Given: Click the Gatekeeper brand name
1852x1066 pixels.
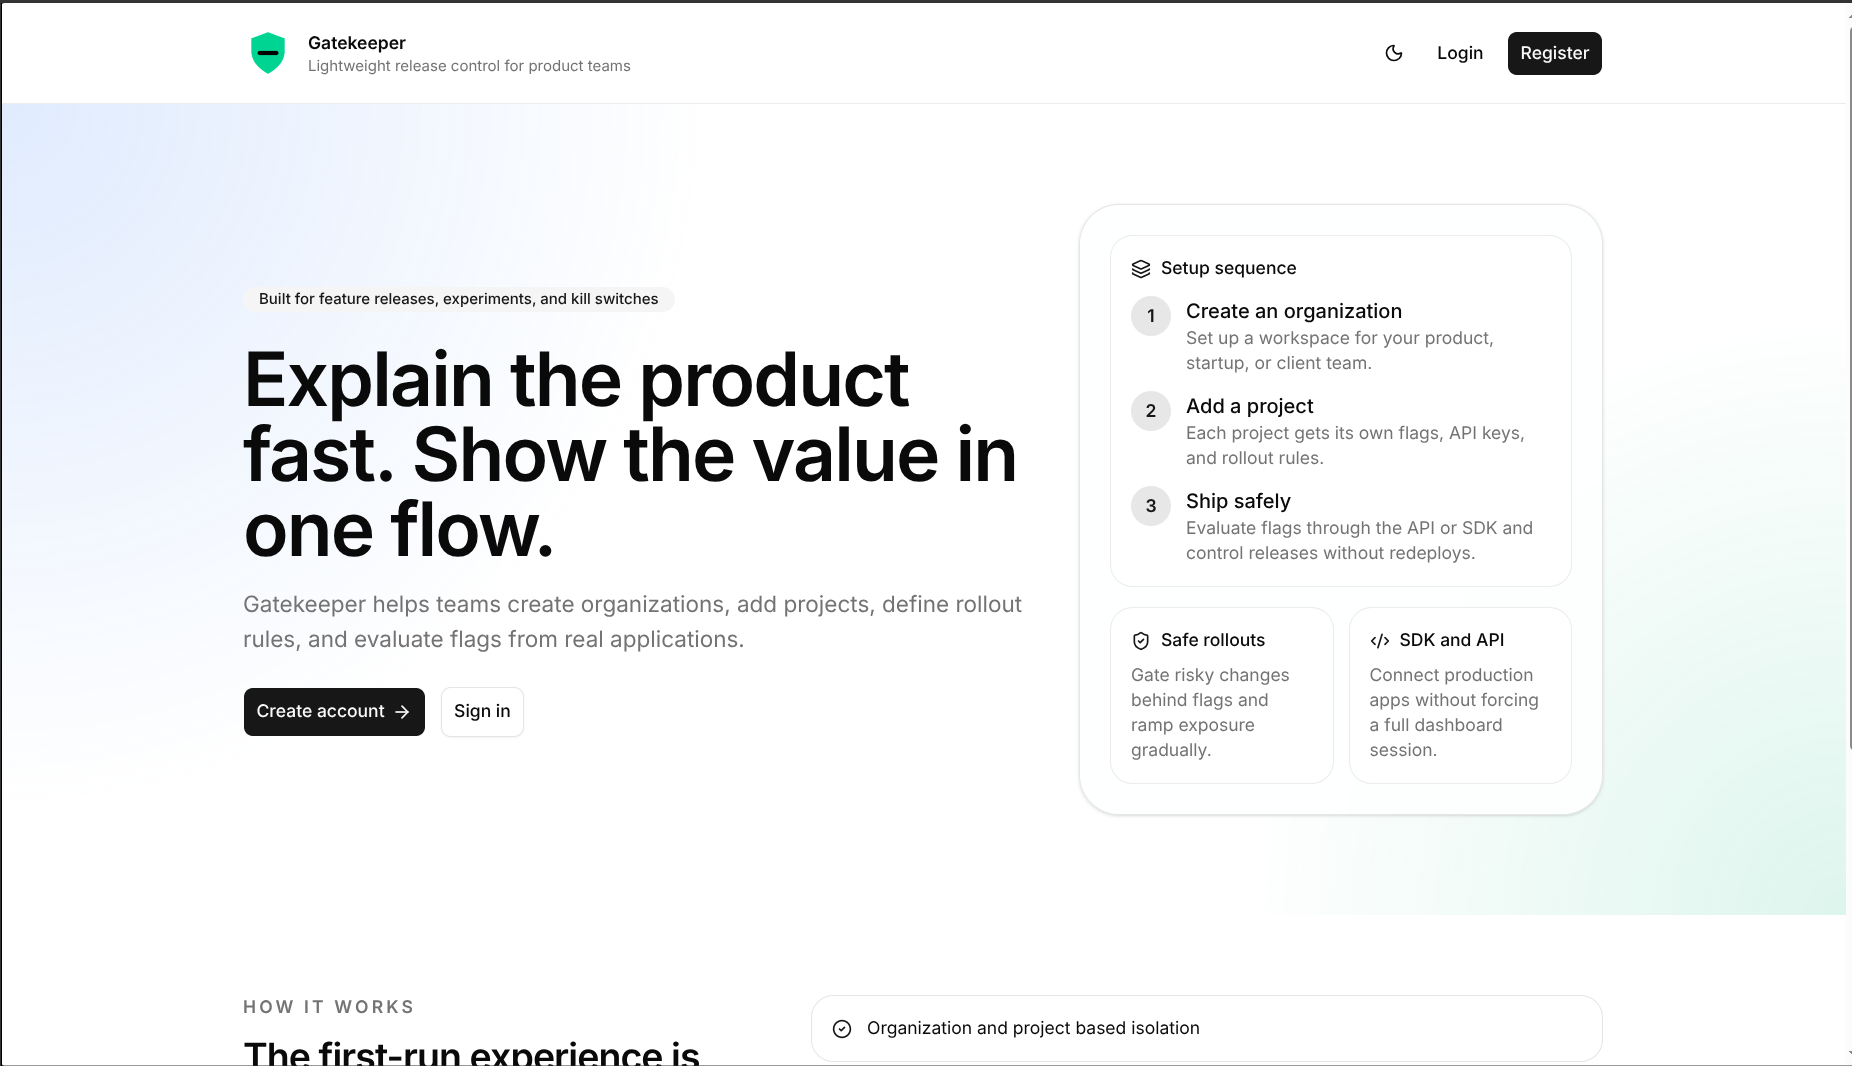Looking at the screenshot, I should [357, 43].
